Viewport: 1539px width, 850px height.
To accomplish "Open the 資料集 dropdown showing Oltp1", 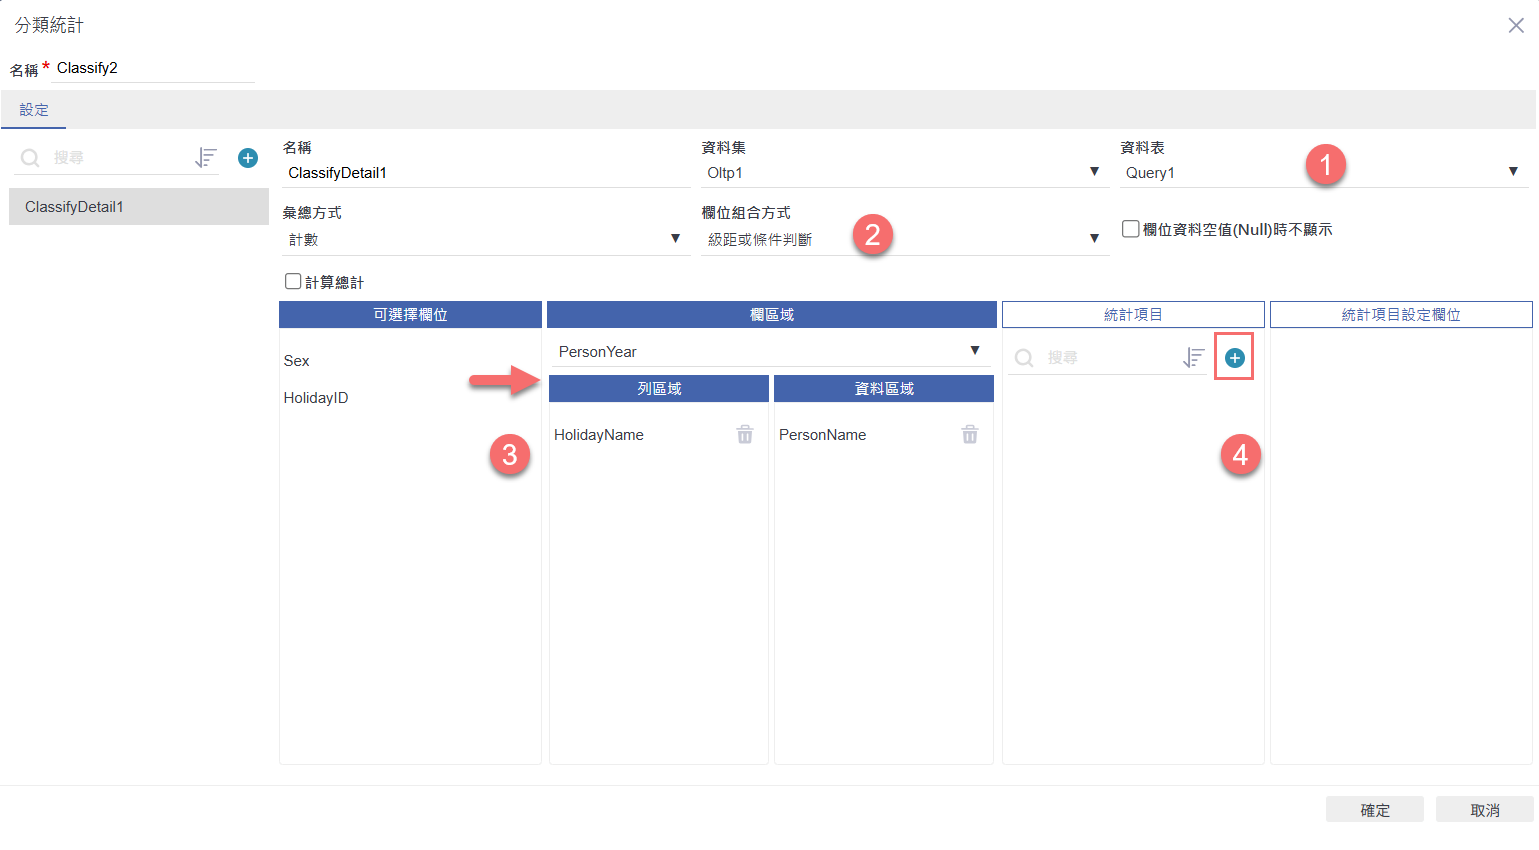I will (903, 173).
